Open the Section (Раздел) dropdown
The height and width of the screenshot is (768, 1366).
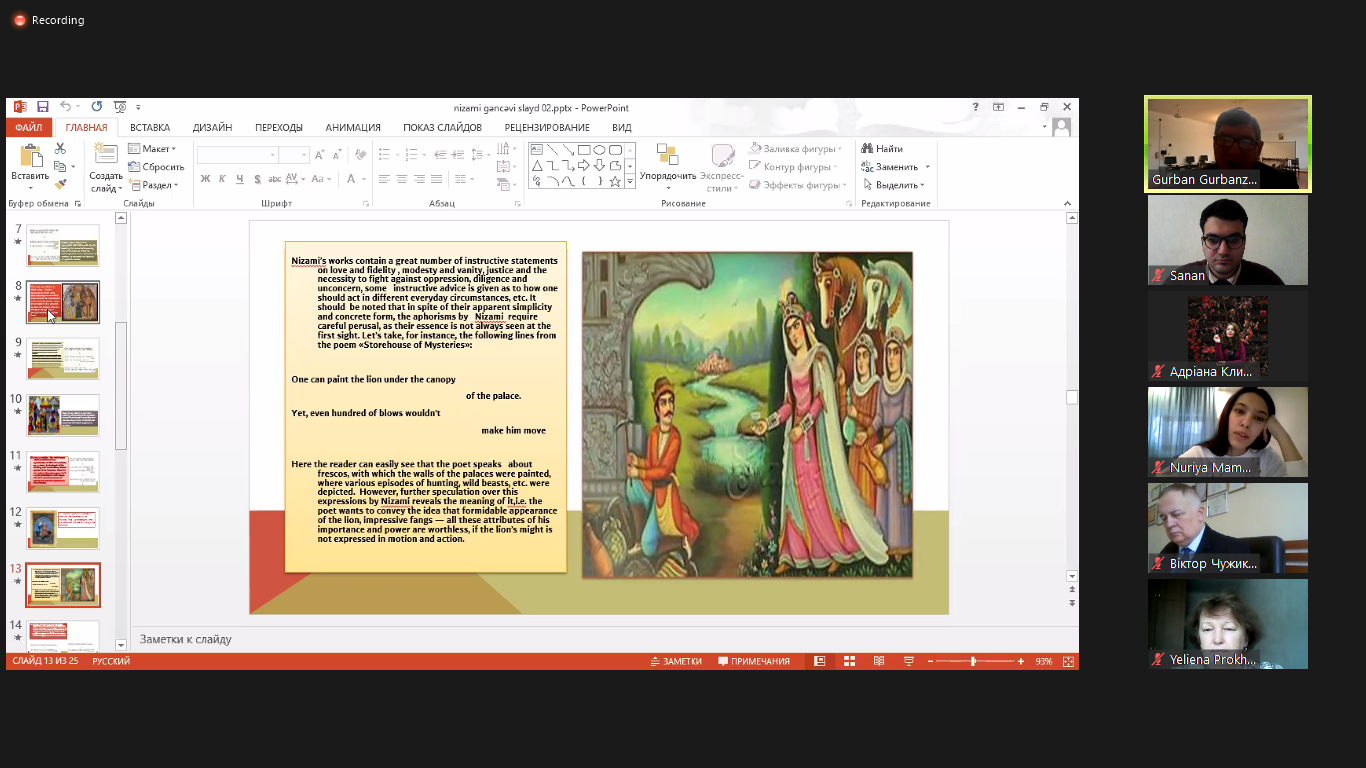(x=154, y=185)
